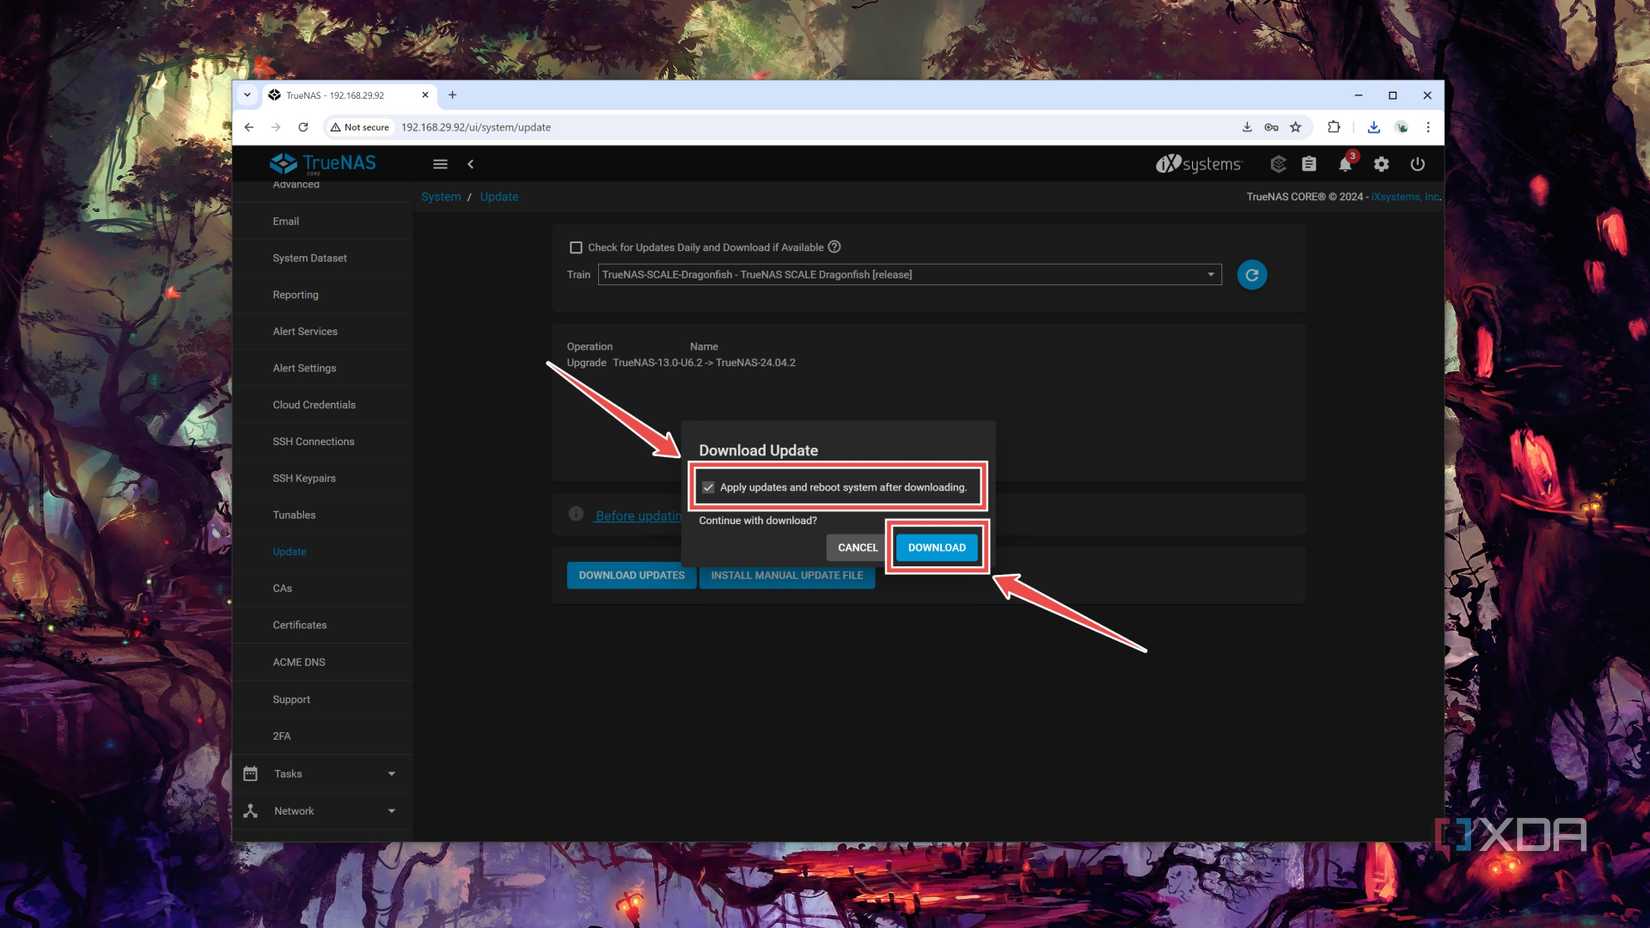Open the browser profile avatar
The image size is (1650, 928).
pos(1401,127)
